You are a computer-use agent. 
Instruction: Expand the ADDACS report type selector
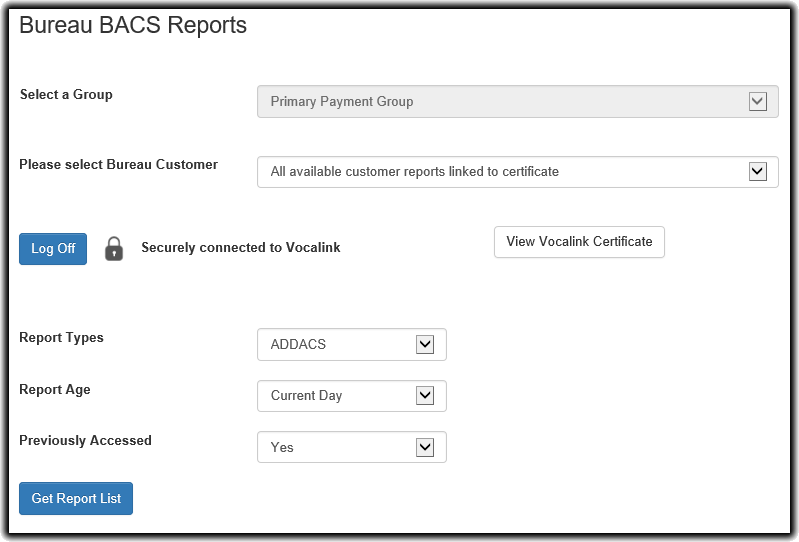340,344
